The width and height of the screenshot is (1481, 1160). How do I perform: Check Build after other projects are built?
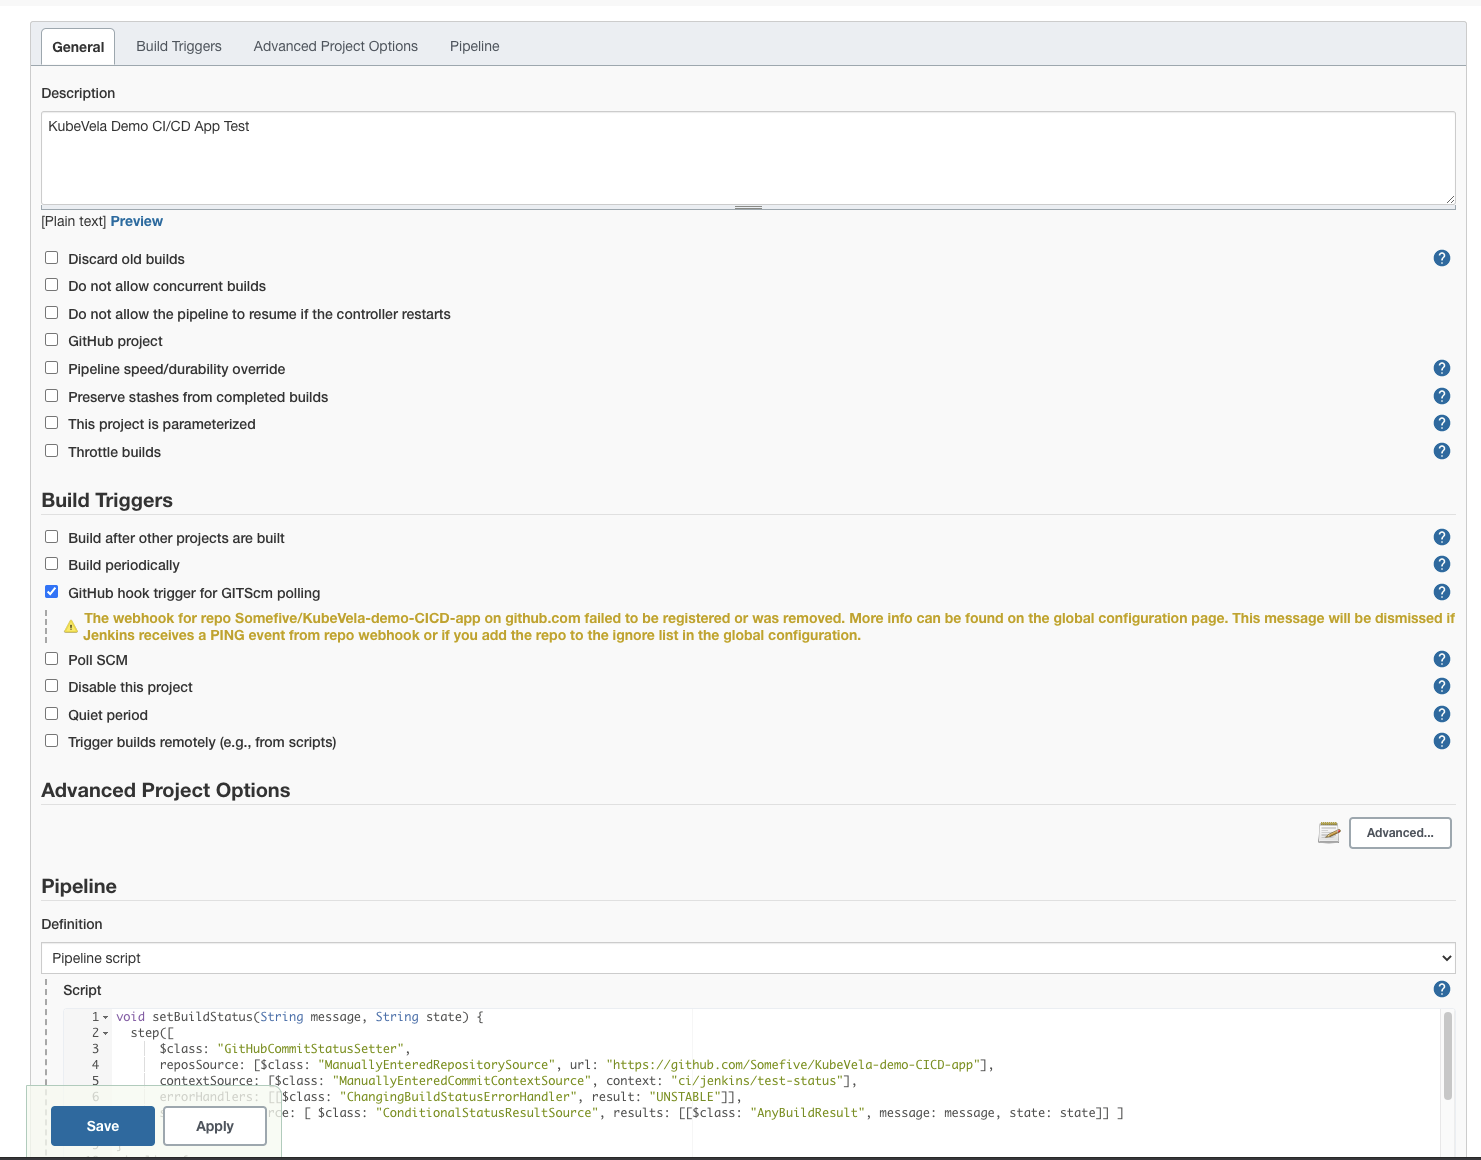52,537
